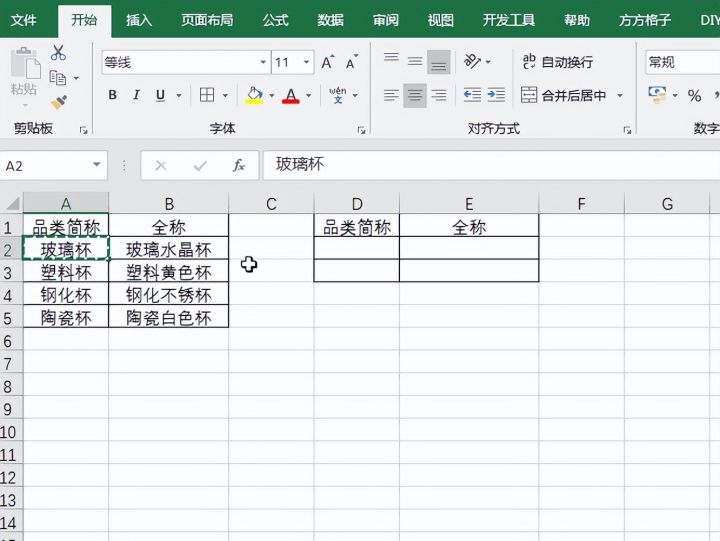Screen dimensions: 720x541
Task: Click increase indent icon
Action: 496,95
